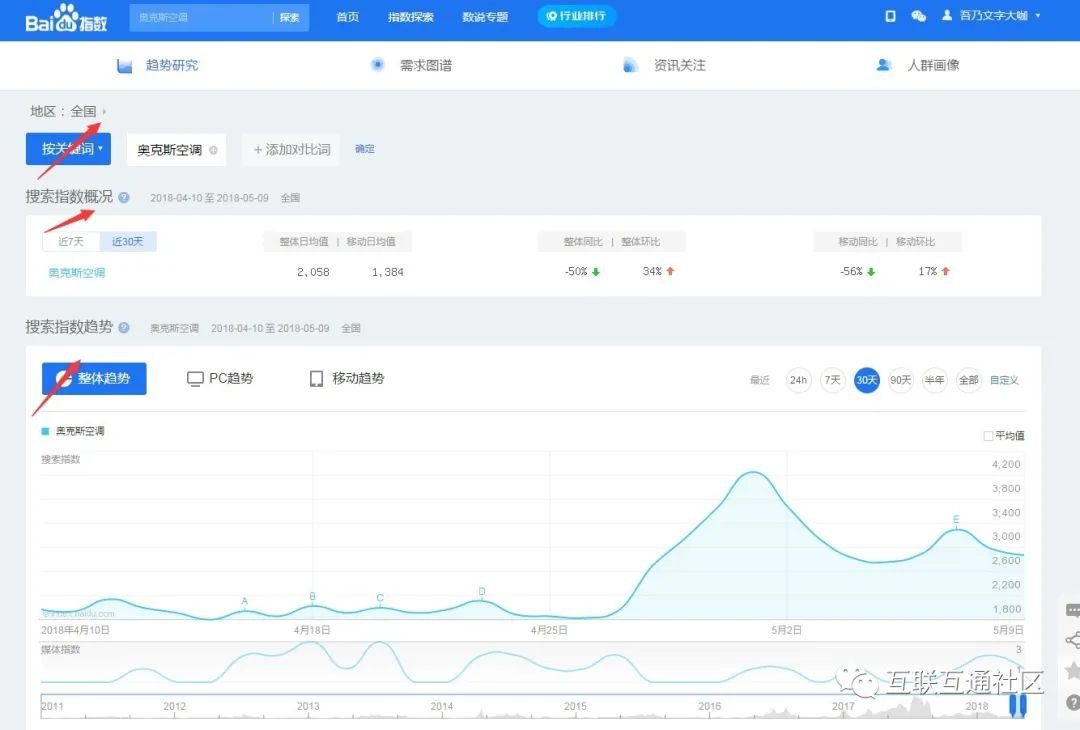Expand the 地区 全国 region selector
The height and width of the screenshot is (730, 1080).
(104, 112)
